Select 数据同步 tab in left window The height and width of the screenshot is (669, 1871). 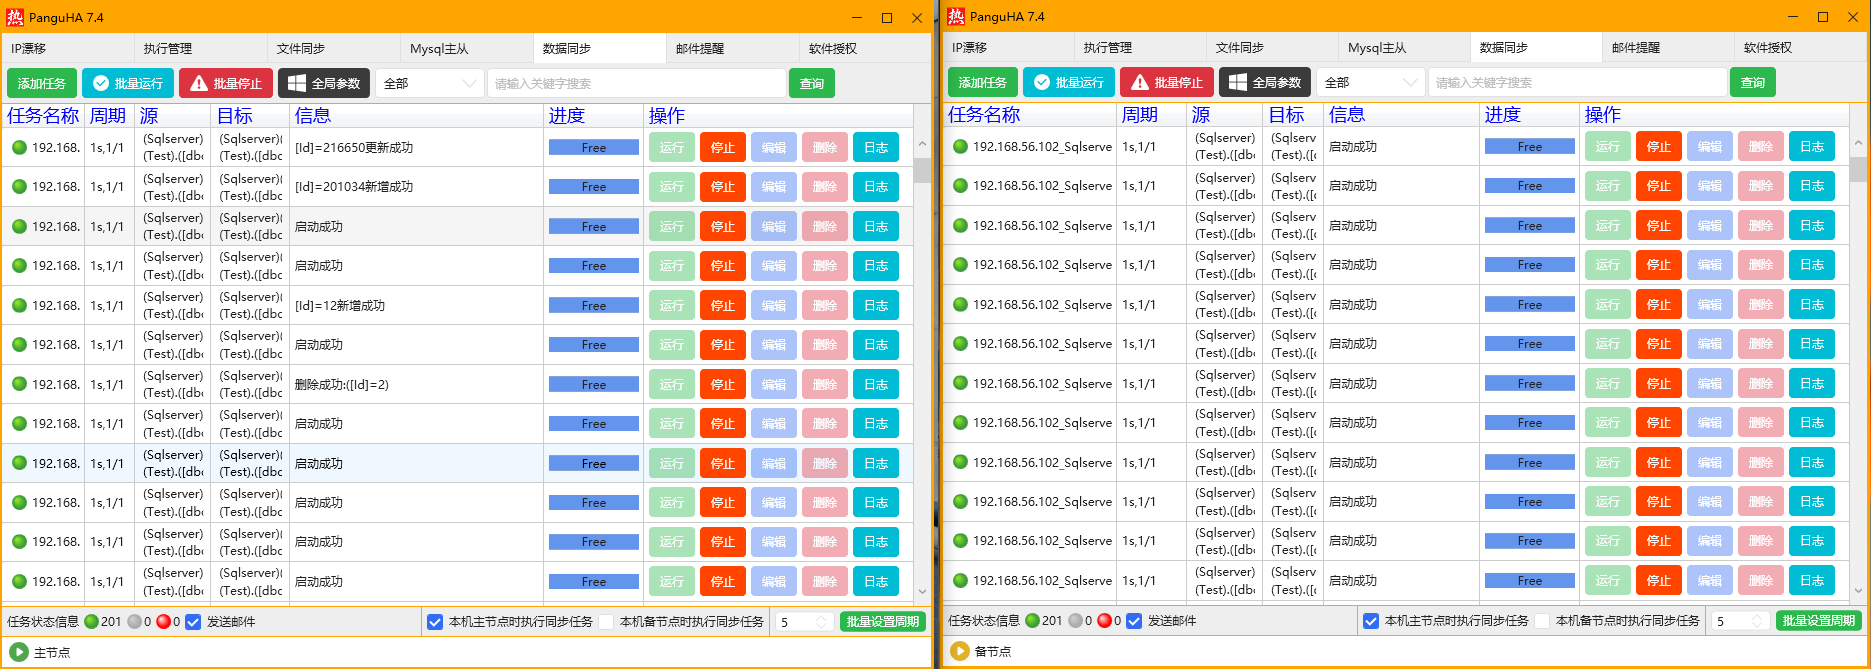pos(600,48)
